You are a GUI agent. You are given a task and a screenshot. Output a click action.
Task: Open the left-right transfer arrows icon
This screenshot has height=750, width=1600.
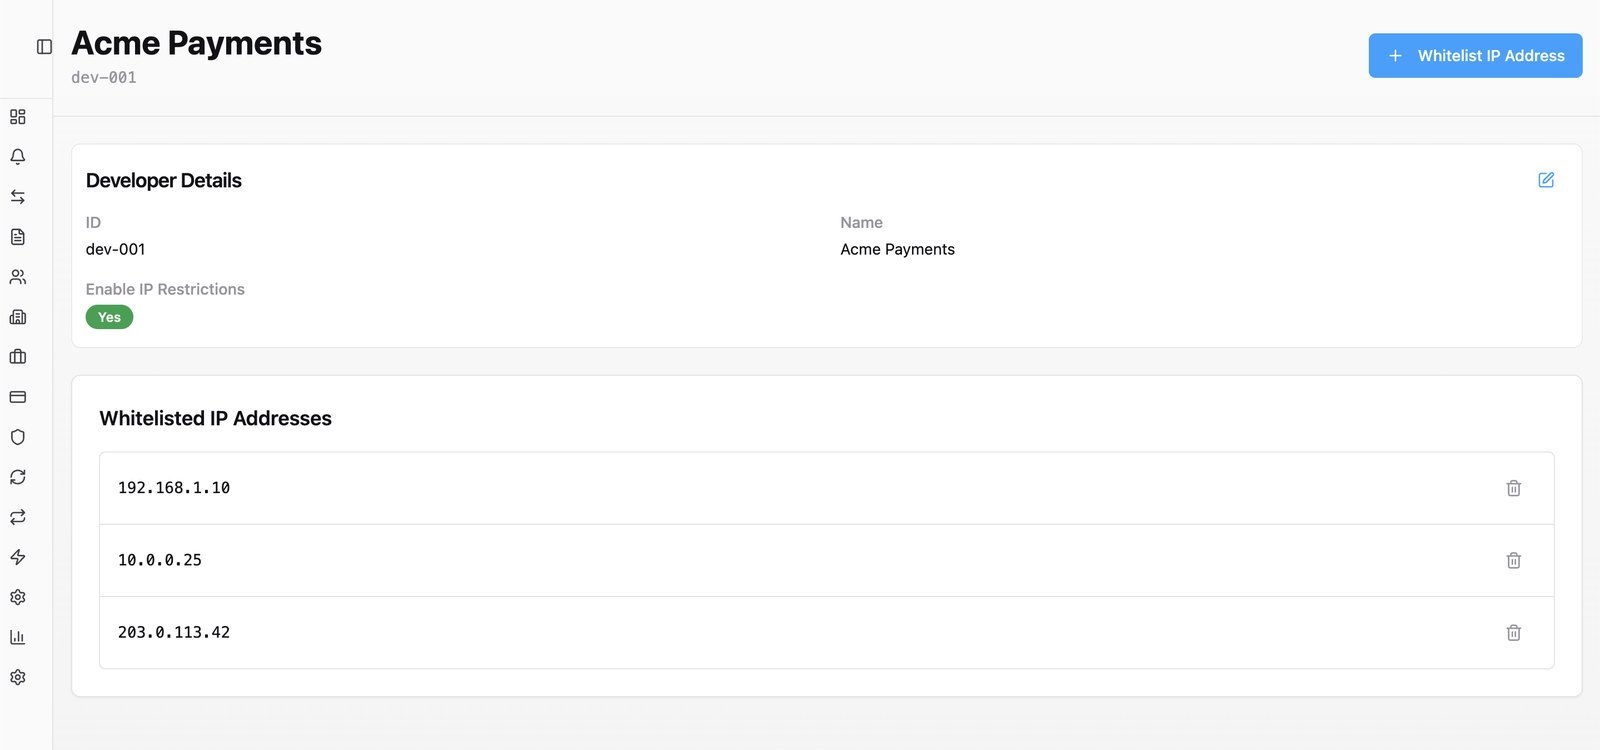pos(18,197)
